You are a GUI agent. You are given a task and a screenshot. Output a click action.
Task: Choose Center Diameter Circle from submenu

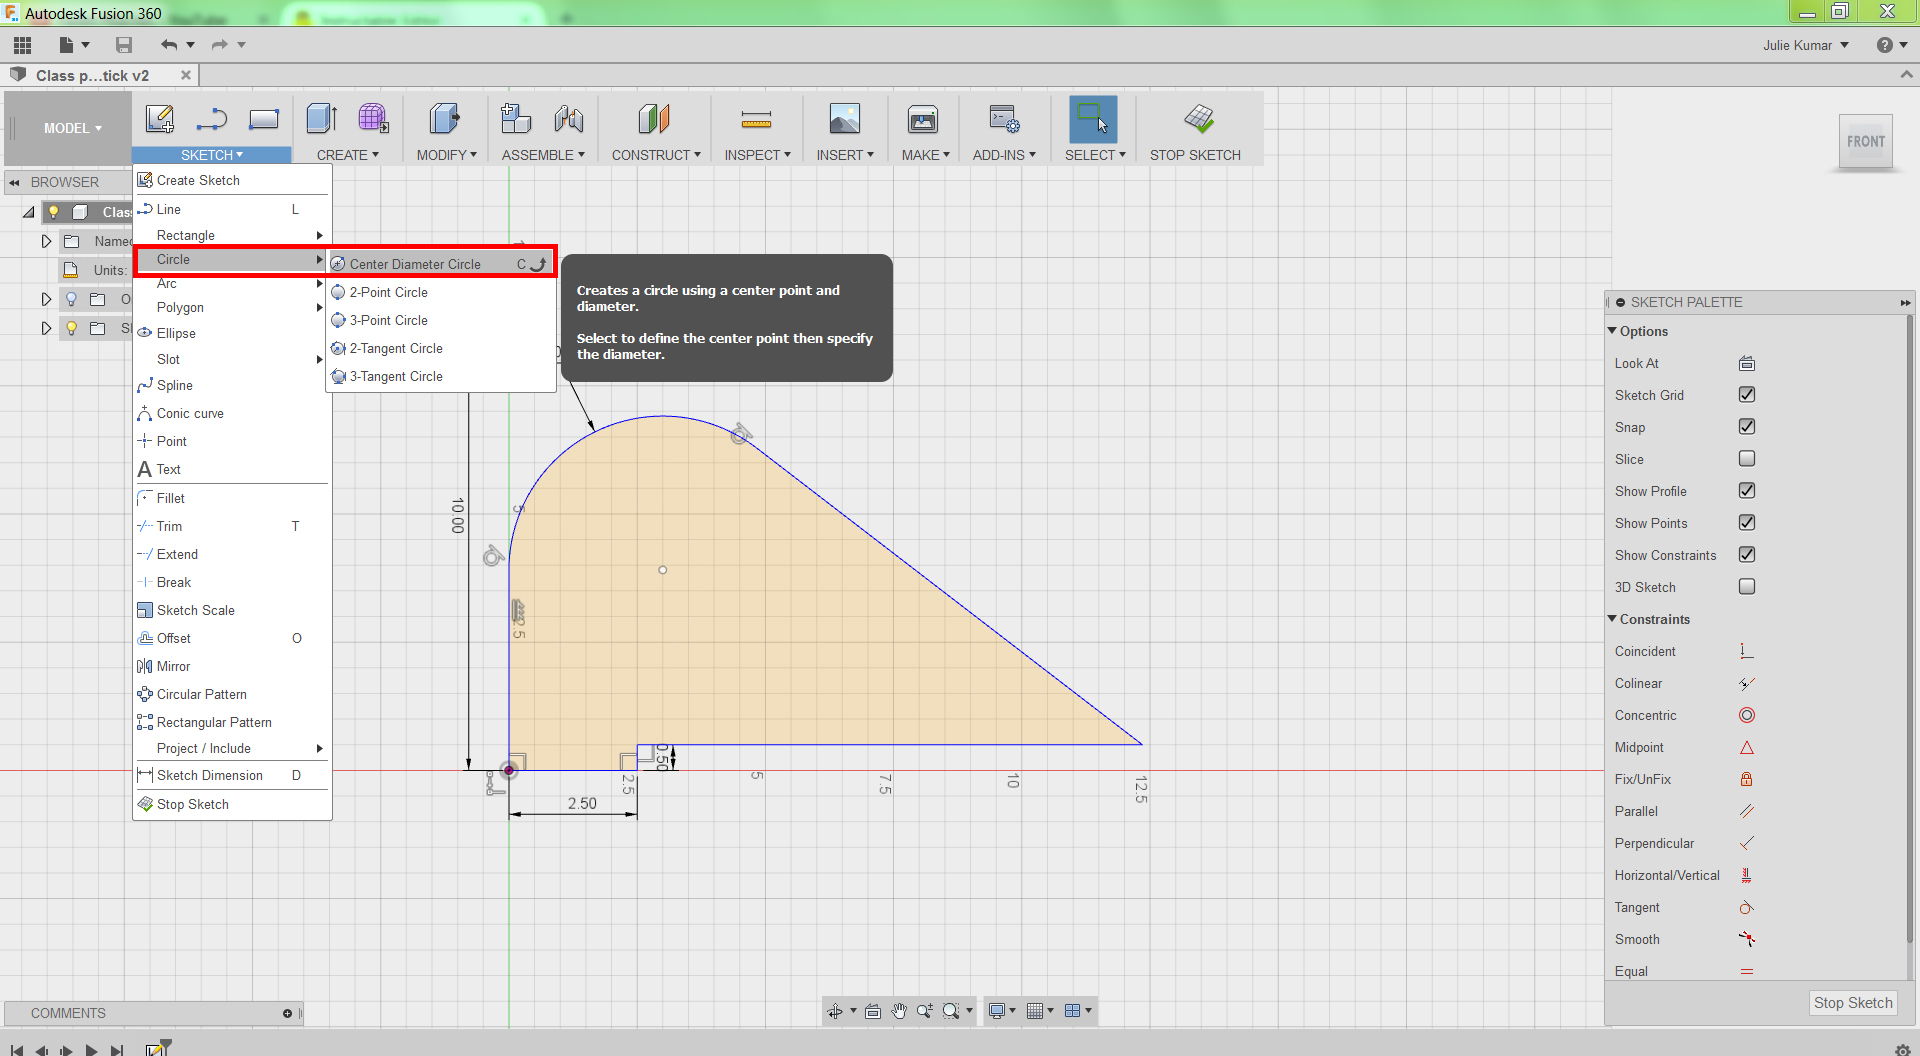click(441, 264)
